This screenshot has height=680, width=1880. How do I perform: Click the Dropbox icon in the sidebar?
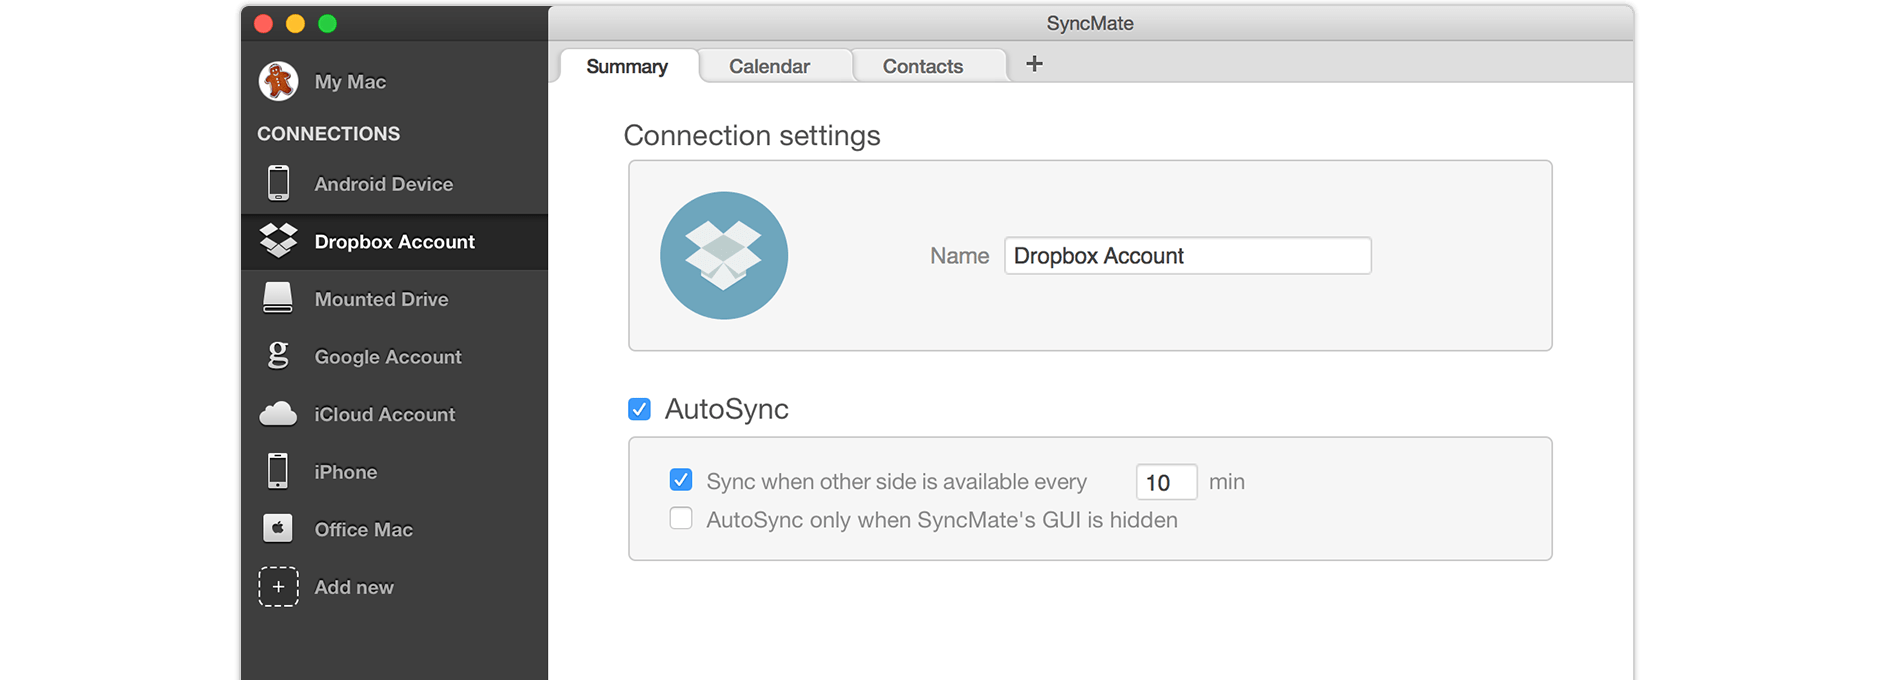(278, 241)
